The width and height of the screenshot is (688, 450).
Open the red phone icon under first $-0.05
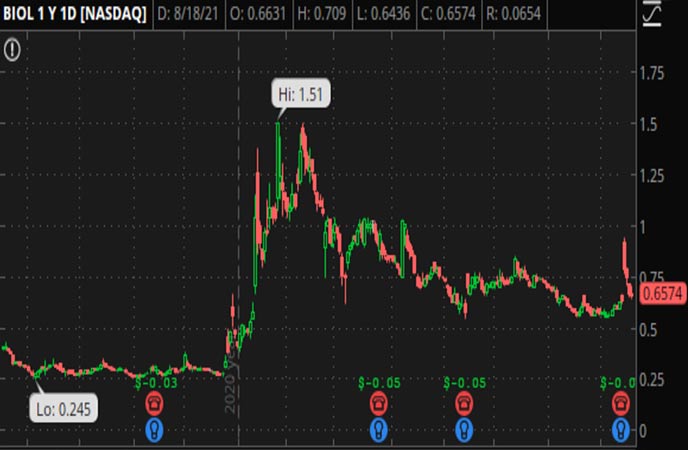(379, 403)
